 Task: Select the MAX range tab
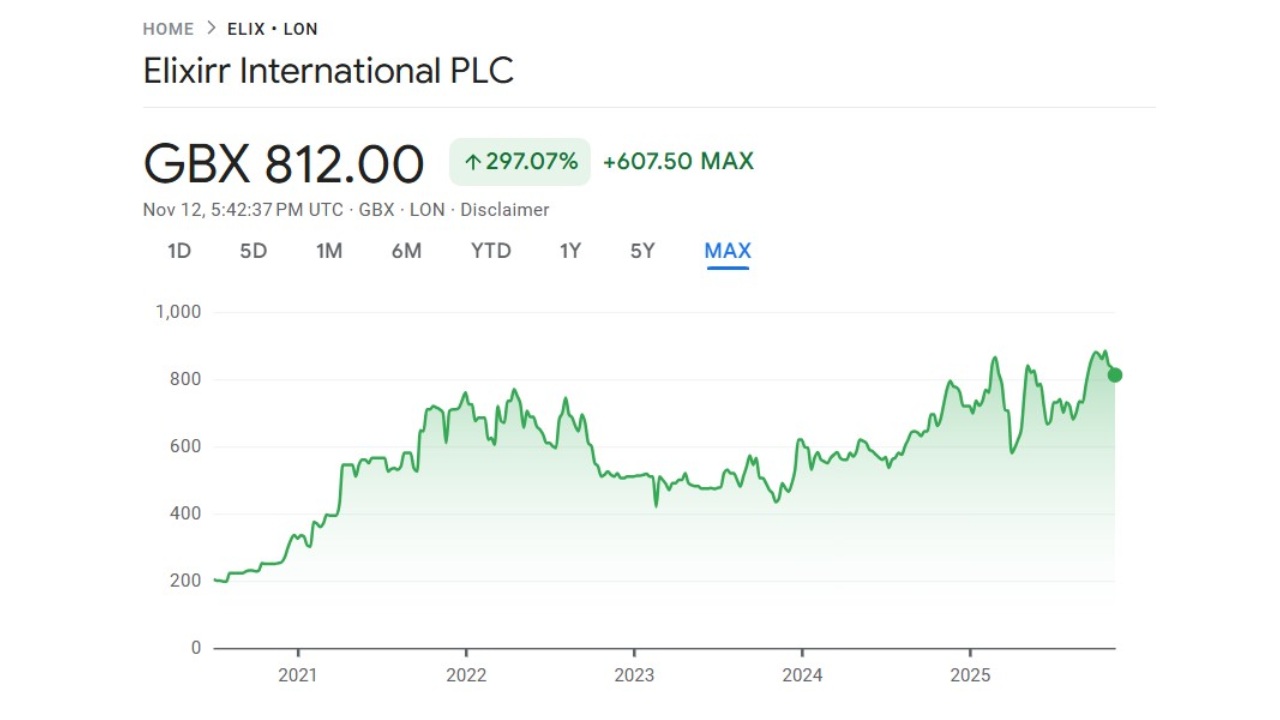pos(727,251)
